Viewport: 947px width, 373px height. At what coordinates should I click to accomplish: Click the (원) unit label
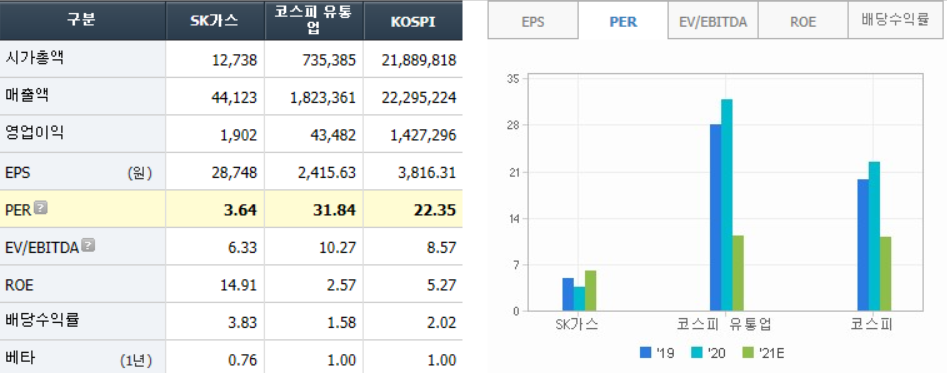point(140,173)
